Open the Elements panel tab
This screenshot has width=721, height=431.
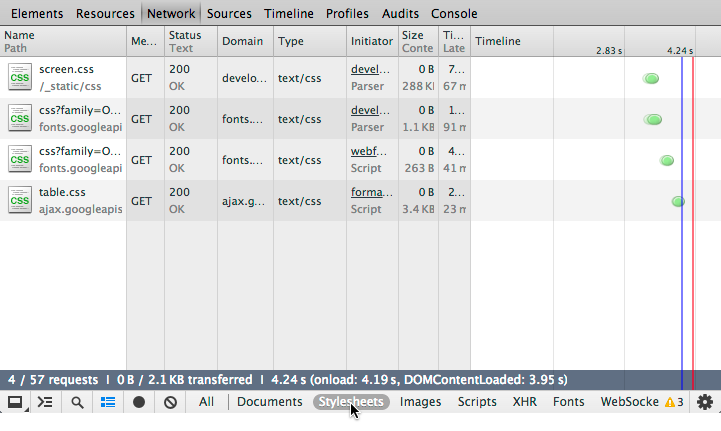(x=37, y=14)
